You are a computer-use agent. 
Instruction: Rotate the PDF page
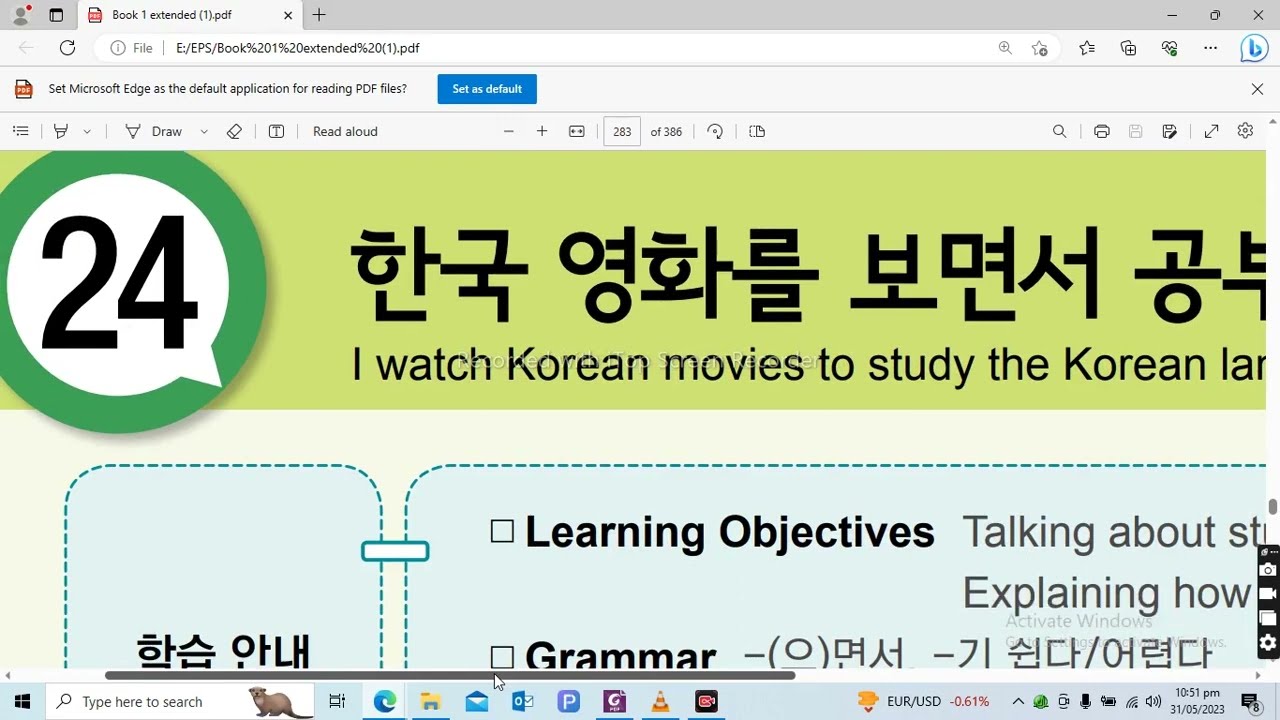[x=715, y=131]
